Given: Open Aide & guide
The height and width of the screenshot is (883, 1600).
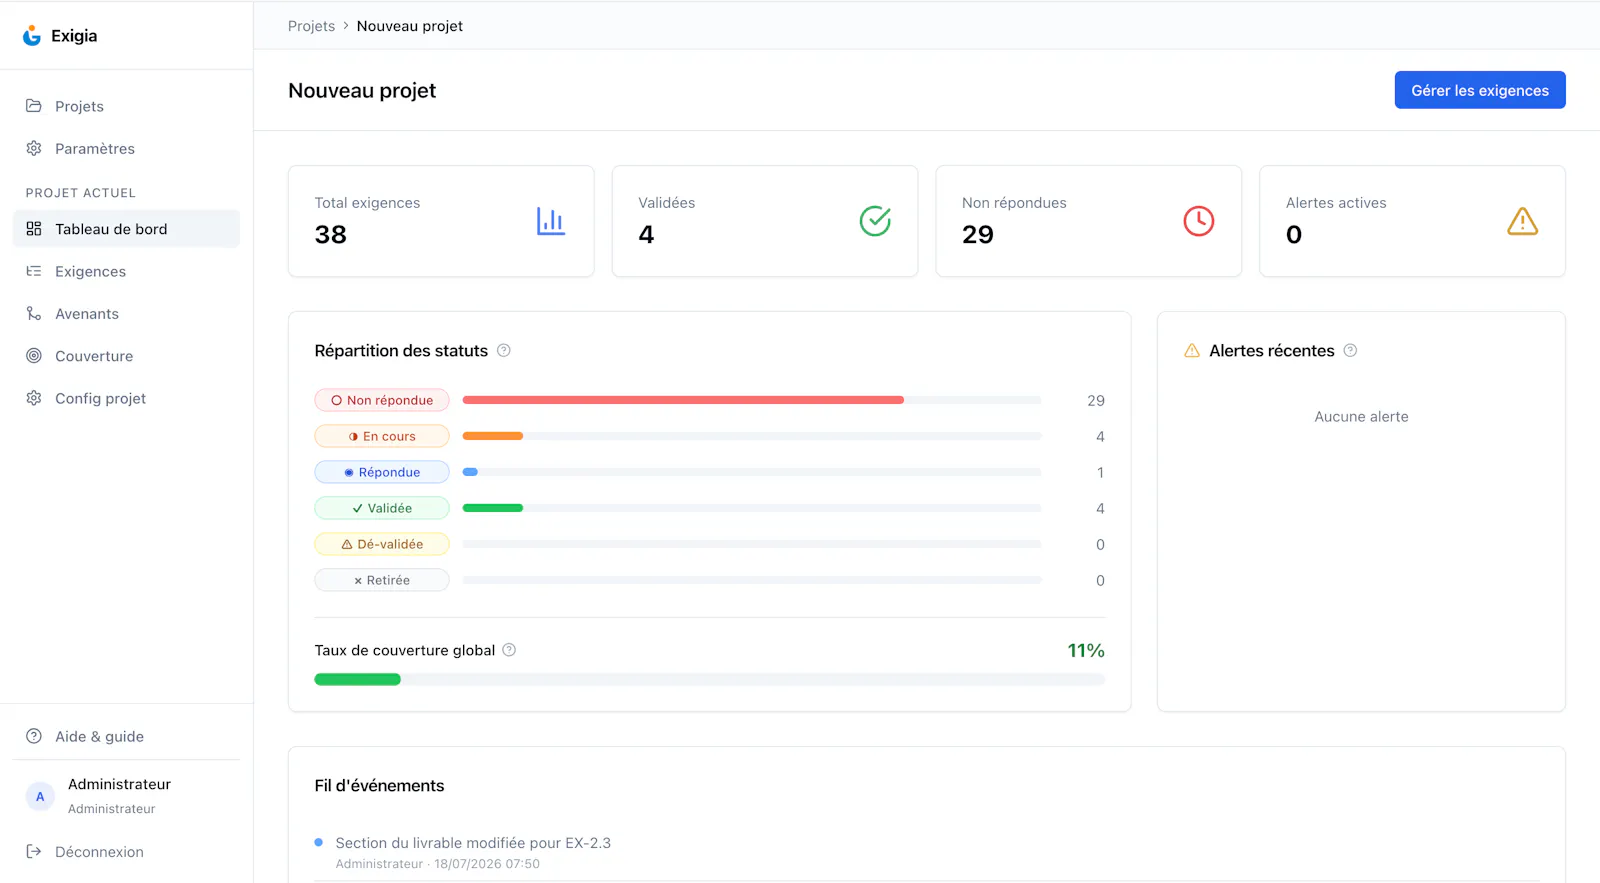Looking at the screenshot, I should 126,736.
